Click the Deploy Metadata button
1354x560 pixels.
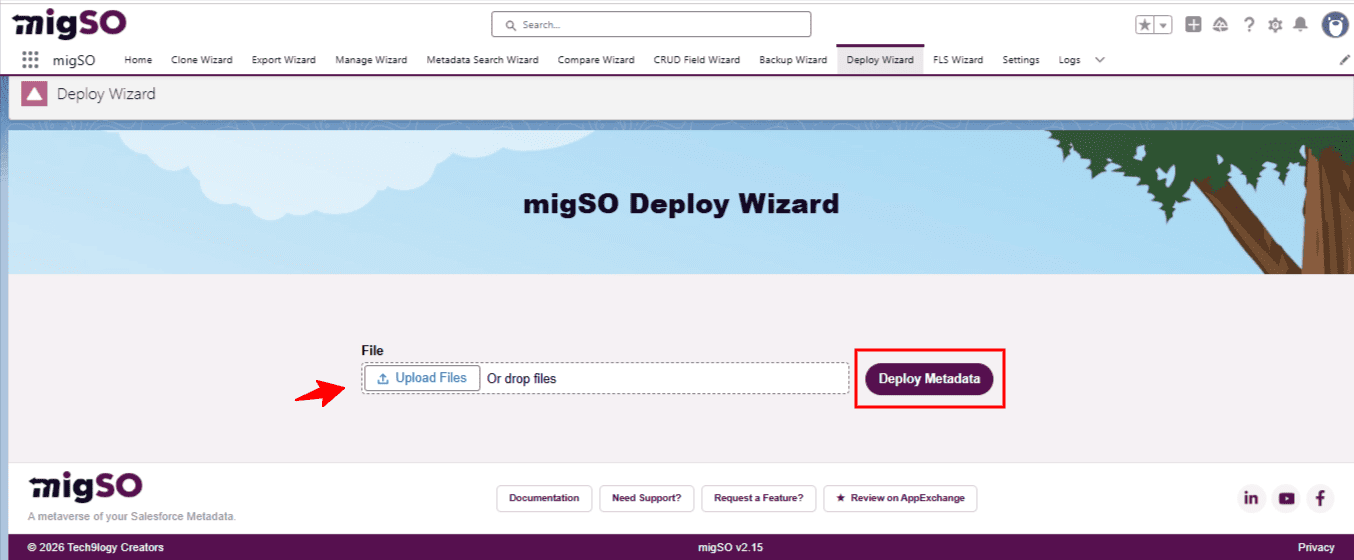click(x=929, y=379)
